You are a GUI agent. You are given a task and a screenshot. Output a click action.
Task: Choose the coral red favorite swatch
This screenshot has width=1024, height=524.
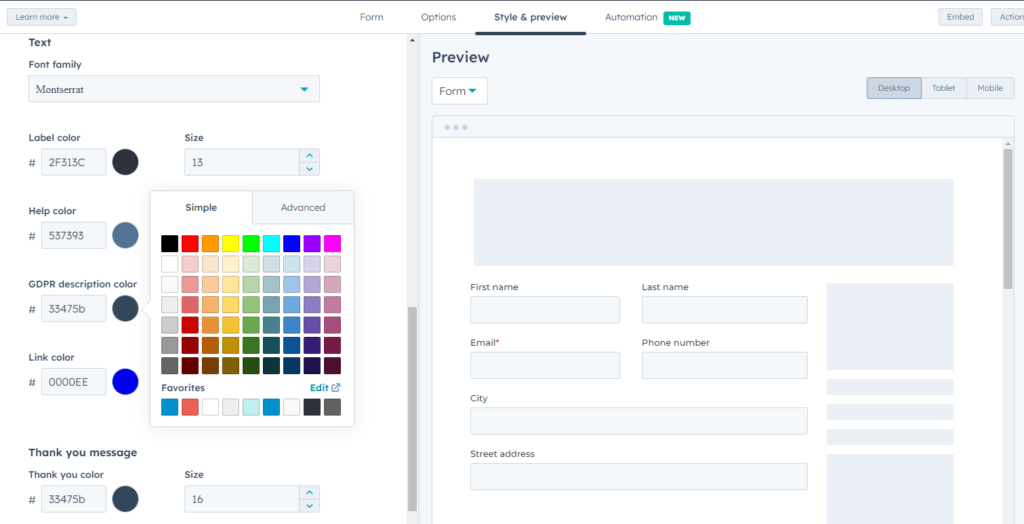click(190, 407)
